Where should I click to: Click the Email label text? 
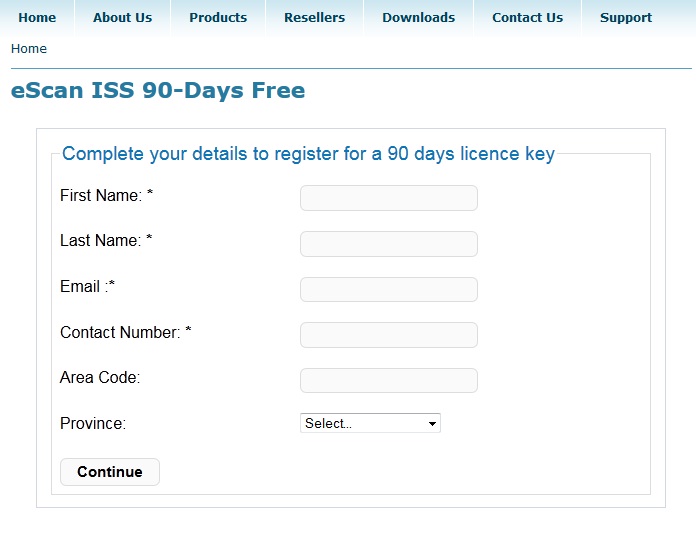(x=87, y=286)
